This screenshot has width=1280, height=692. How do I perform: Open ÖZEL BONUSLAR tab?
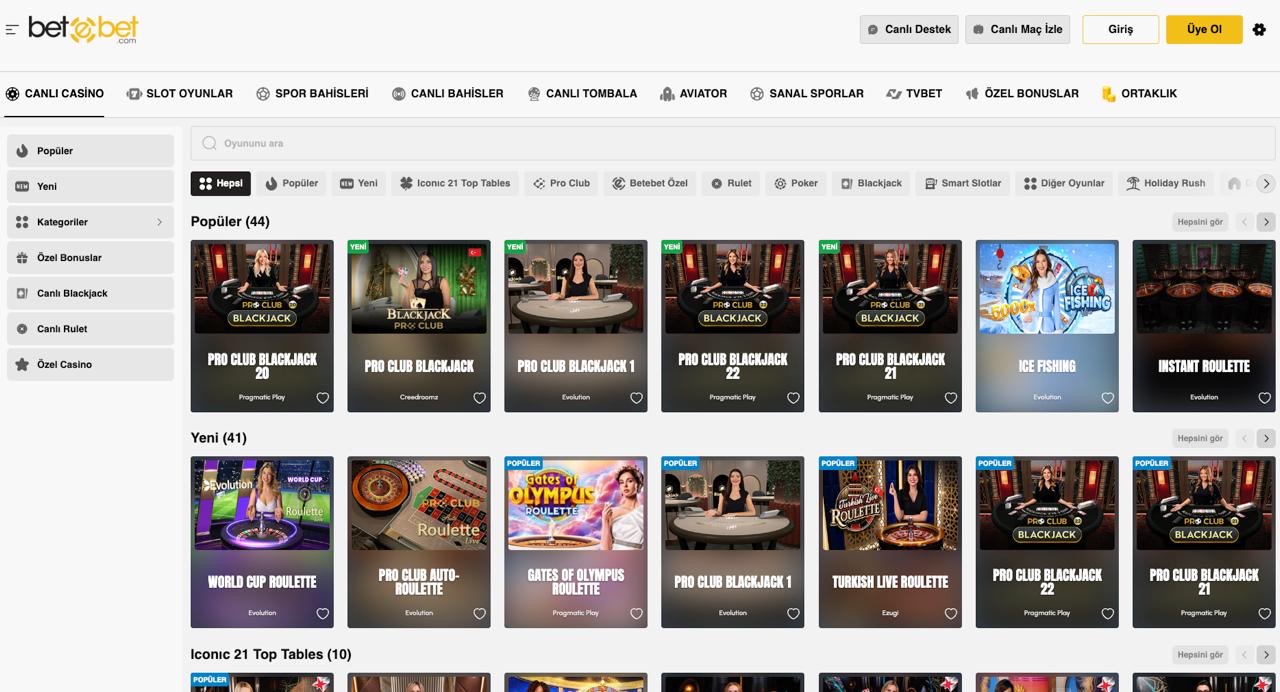(1022, 94)
